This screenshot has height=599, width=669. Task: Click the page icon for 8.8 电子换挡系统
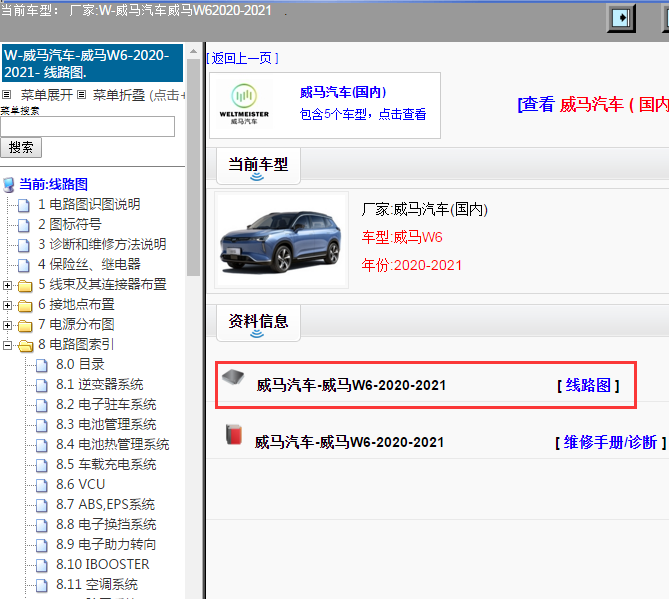coord(42,526)
